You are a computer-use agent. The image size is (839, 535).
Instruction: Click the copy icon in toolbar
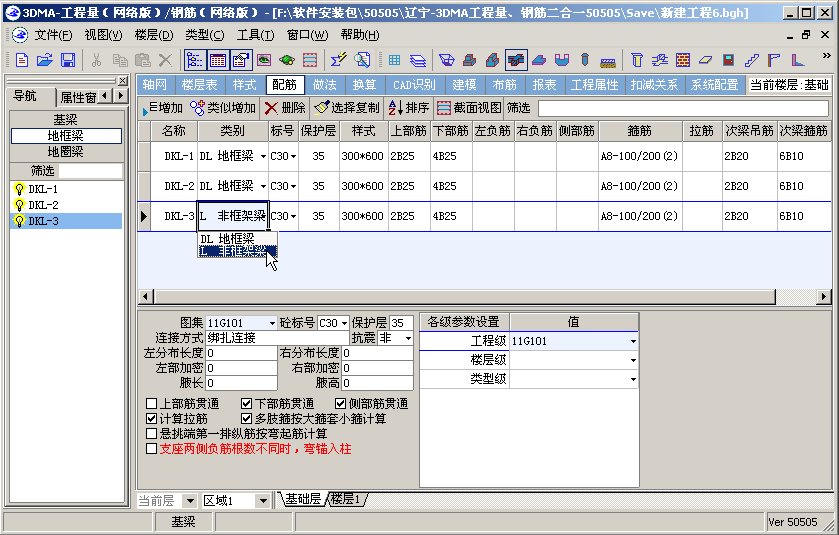pyautogui.click(x=119, y=60)
